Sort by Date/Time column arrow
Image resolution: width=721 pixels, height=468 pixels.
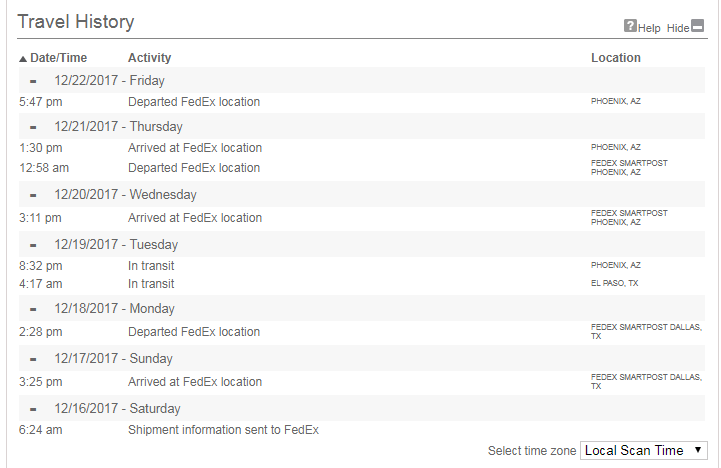[23, 59]
